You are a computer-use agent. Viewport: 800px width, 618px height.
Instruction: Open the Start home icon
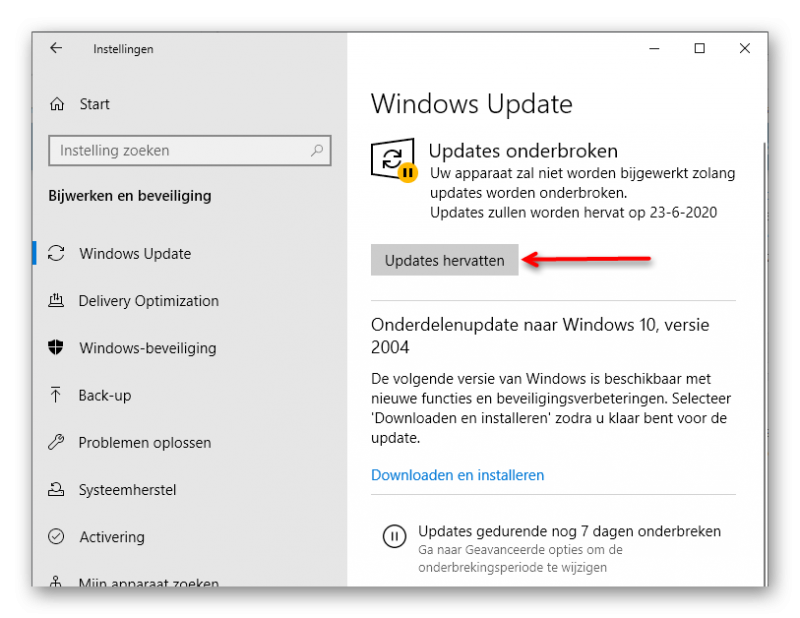click(57, 104)
